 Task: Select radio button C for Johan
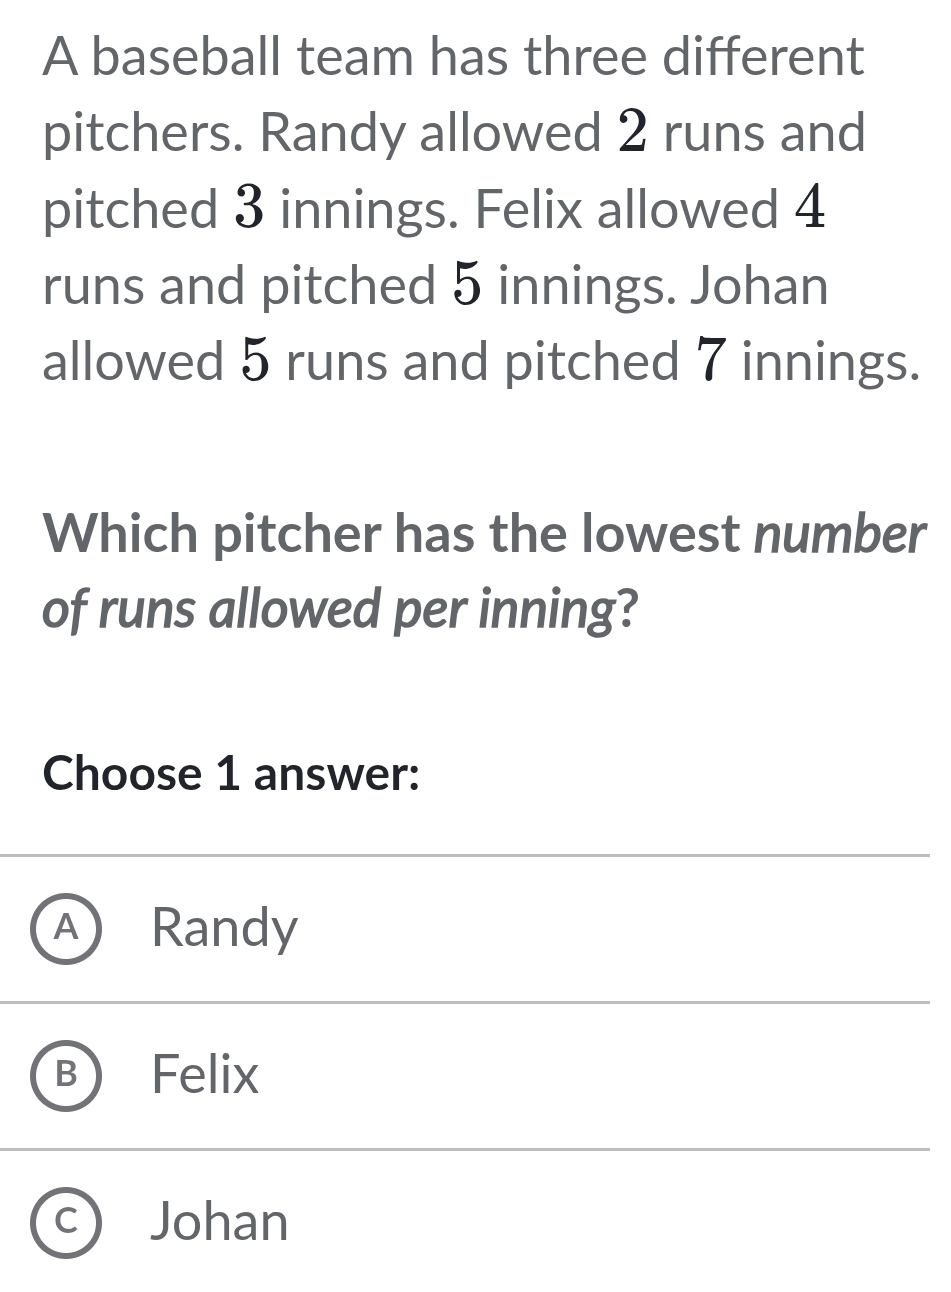point(67,1222)
